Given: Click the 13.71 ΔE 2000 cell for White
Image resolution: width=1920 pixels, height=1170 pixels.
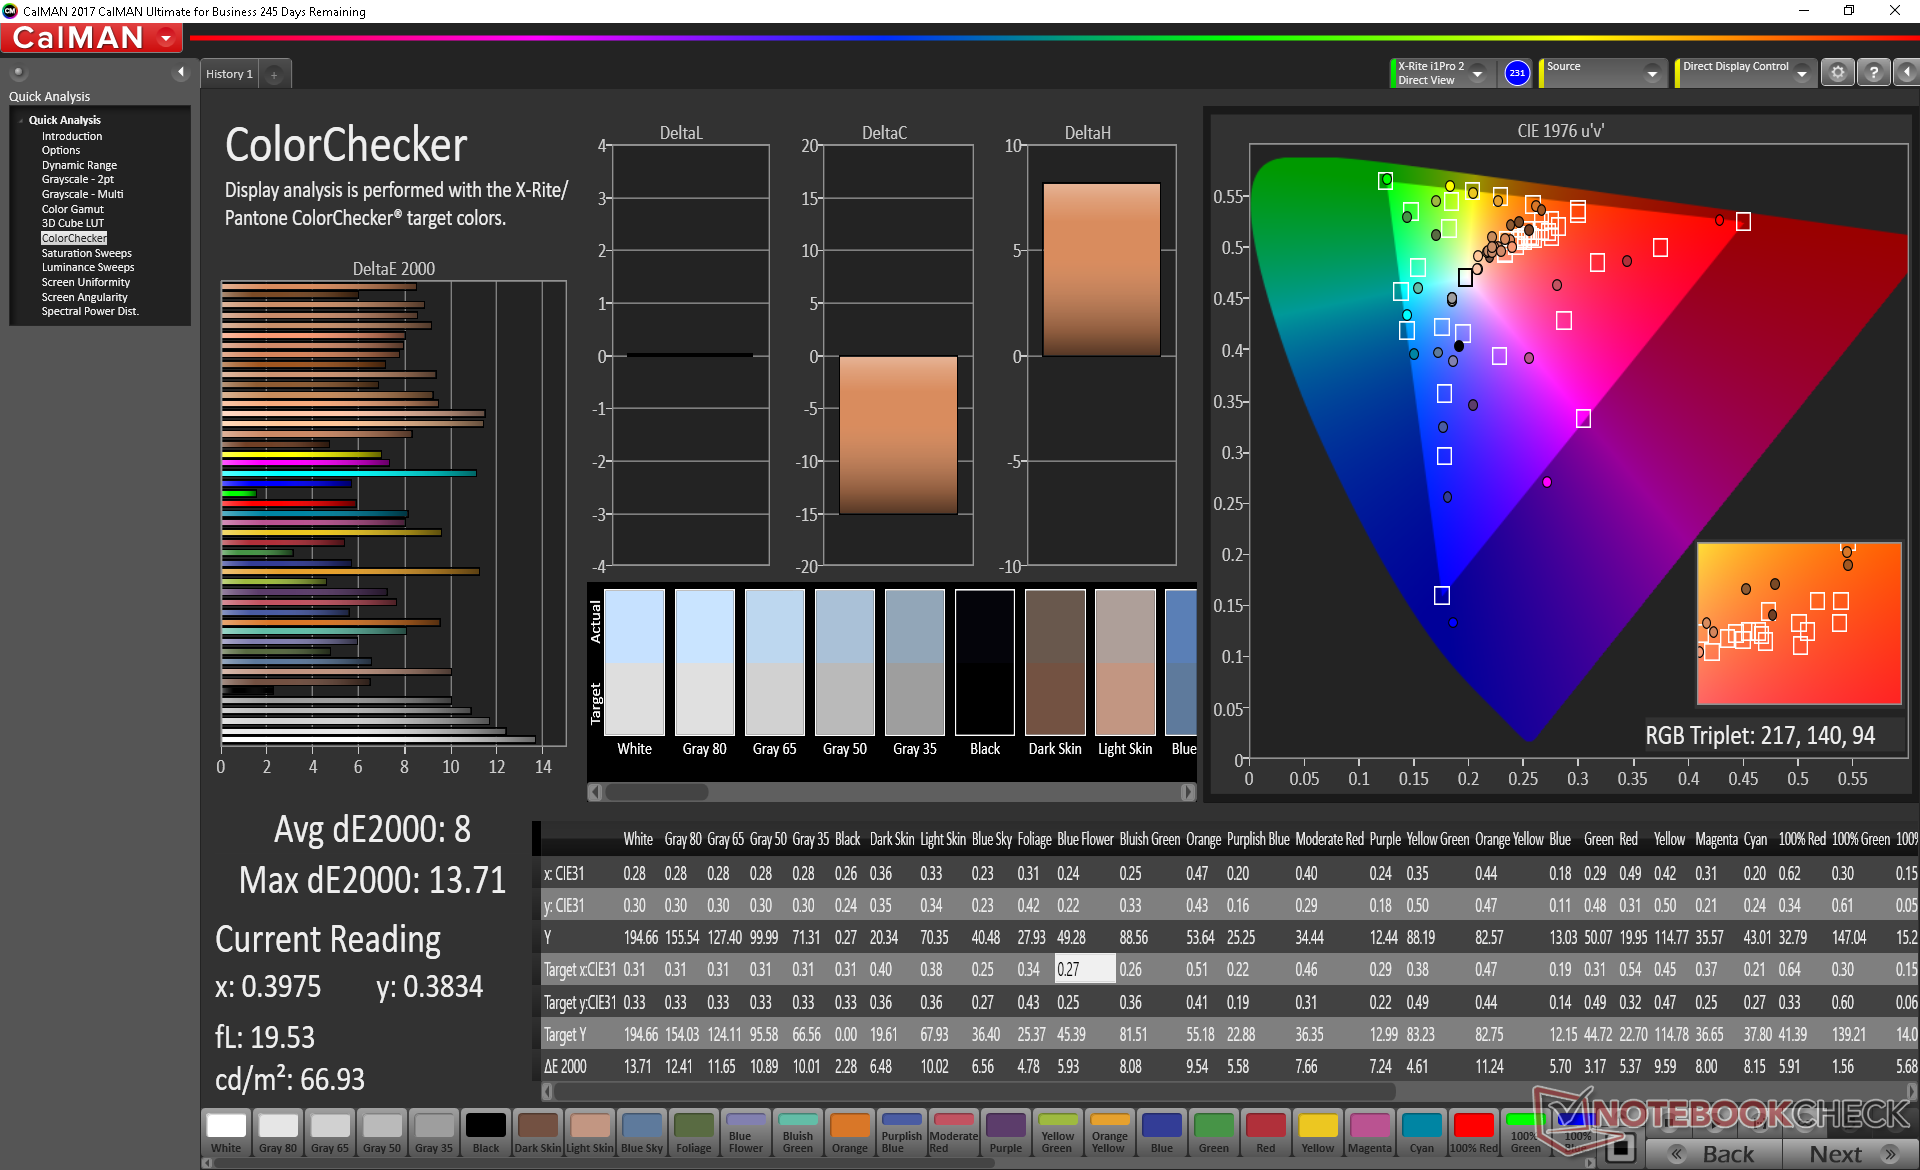Looking at the screenshot, I should 637,1067.
